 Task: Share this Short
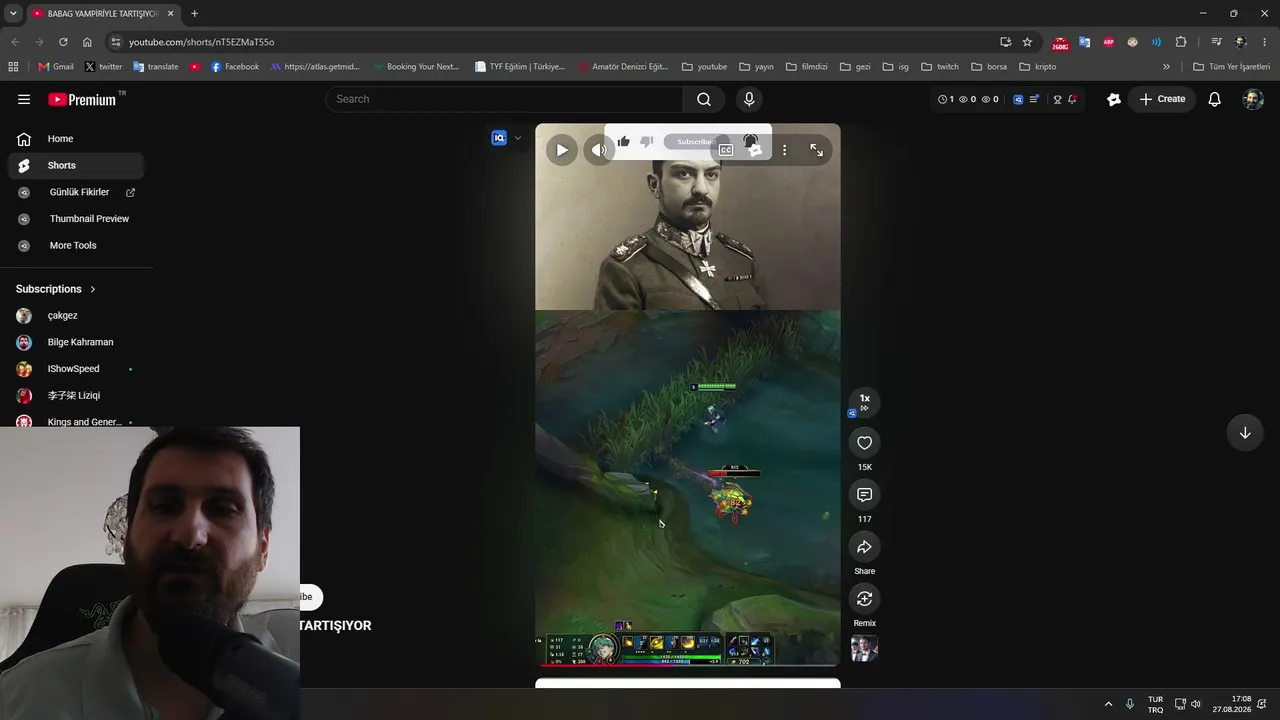pos(865,547)
